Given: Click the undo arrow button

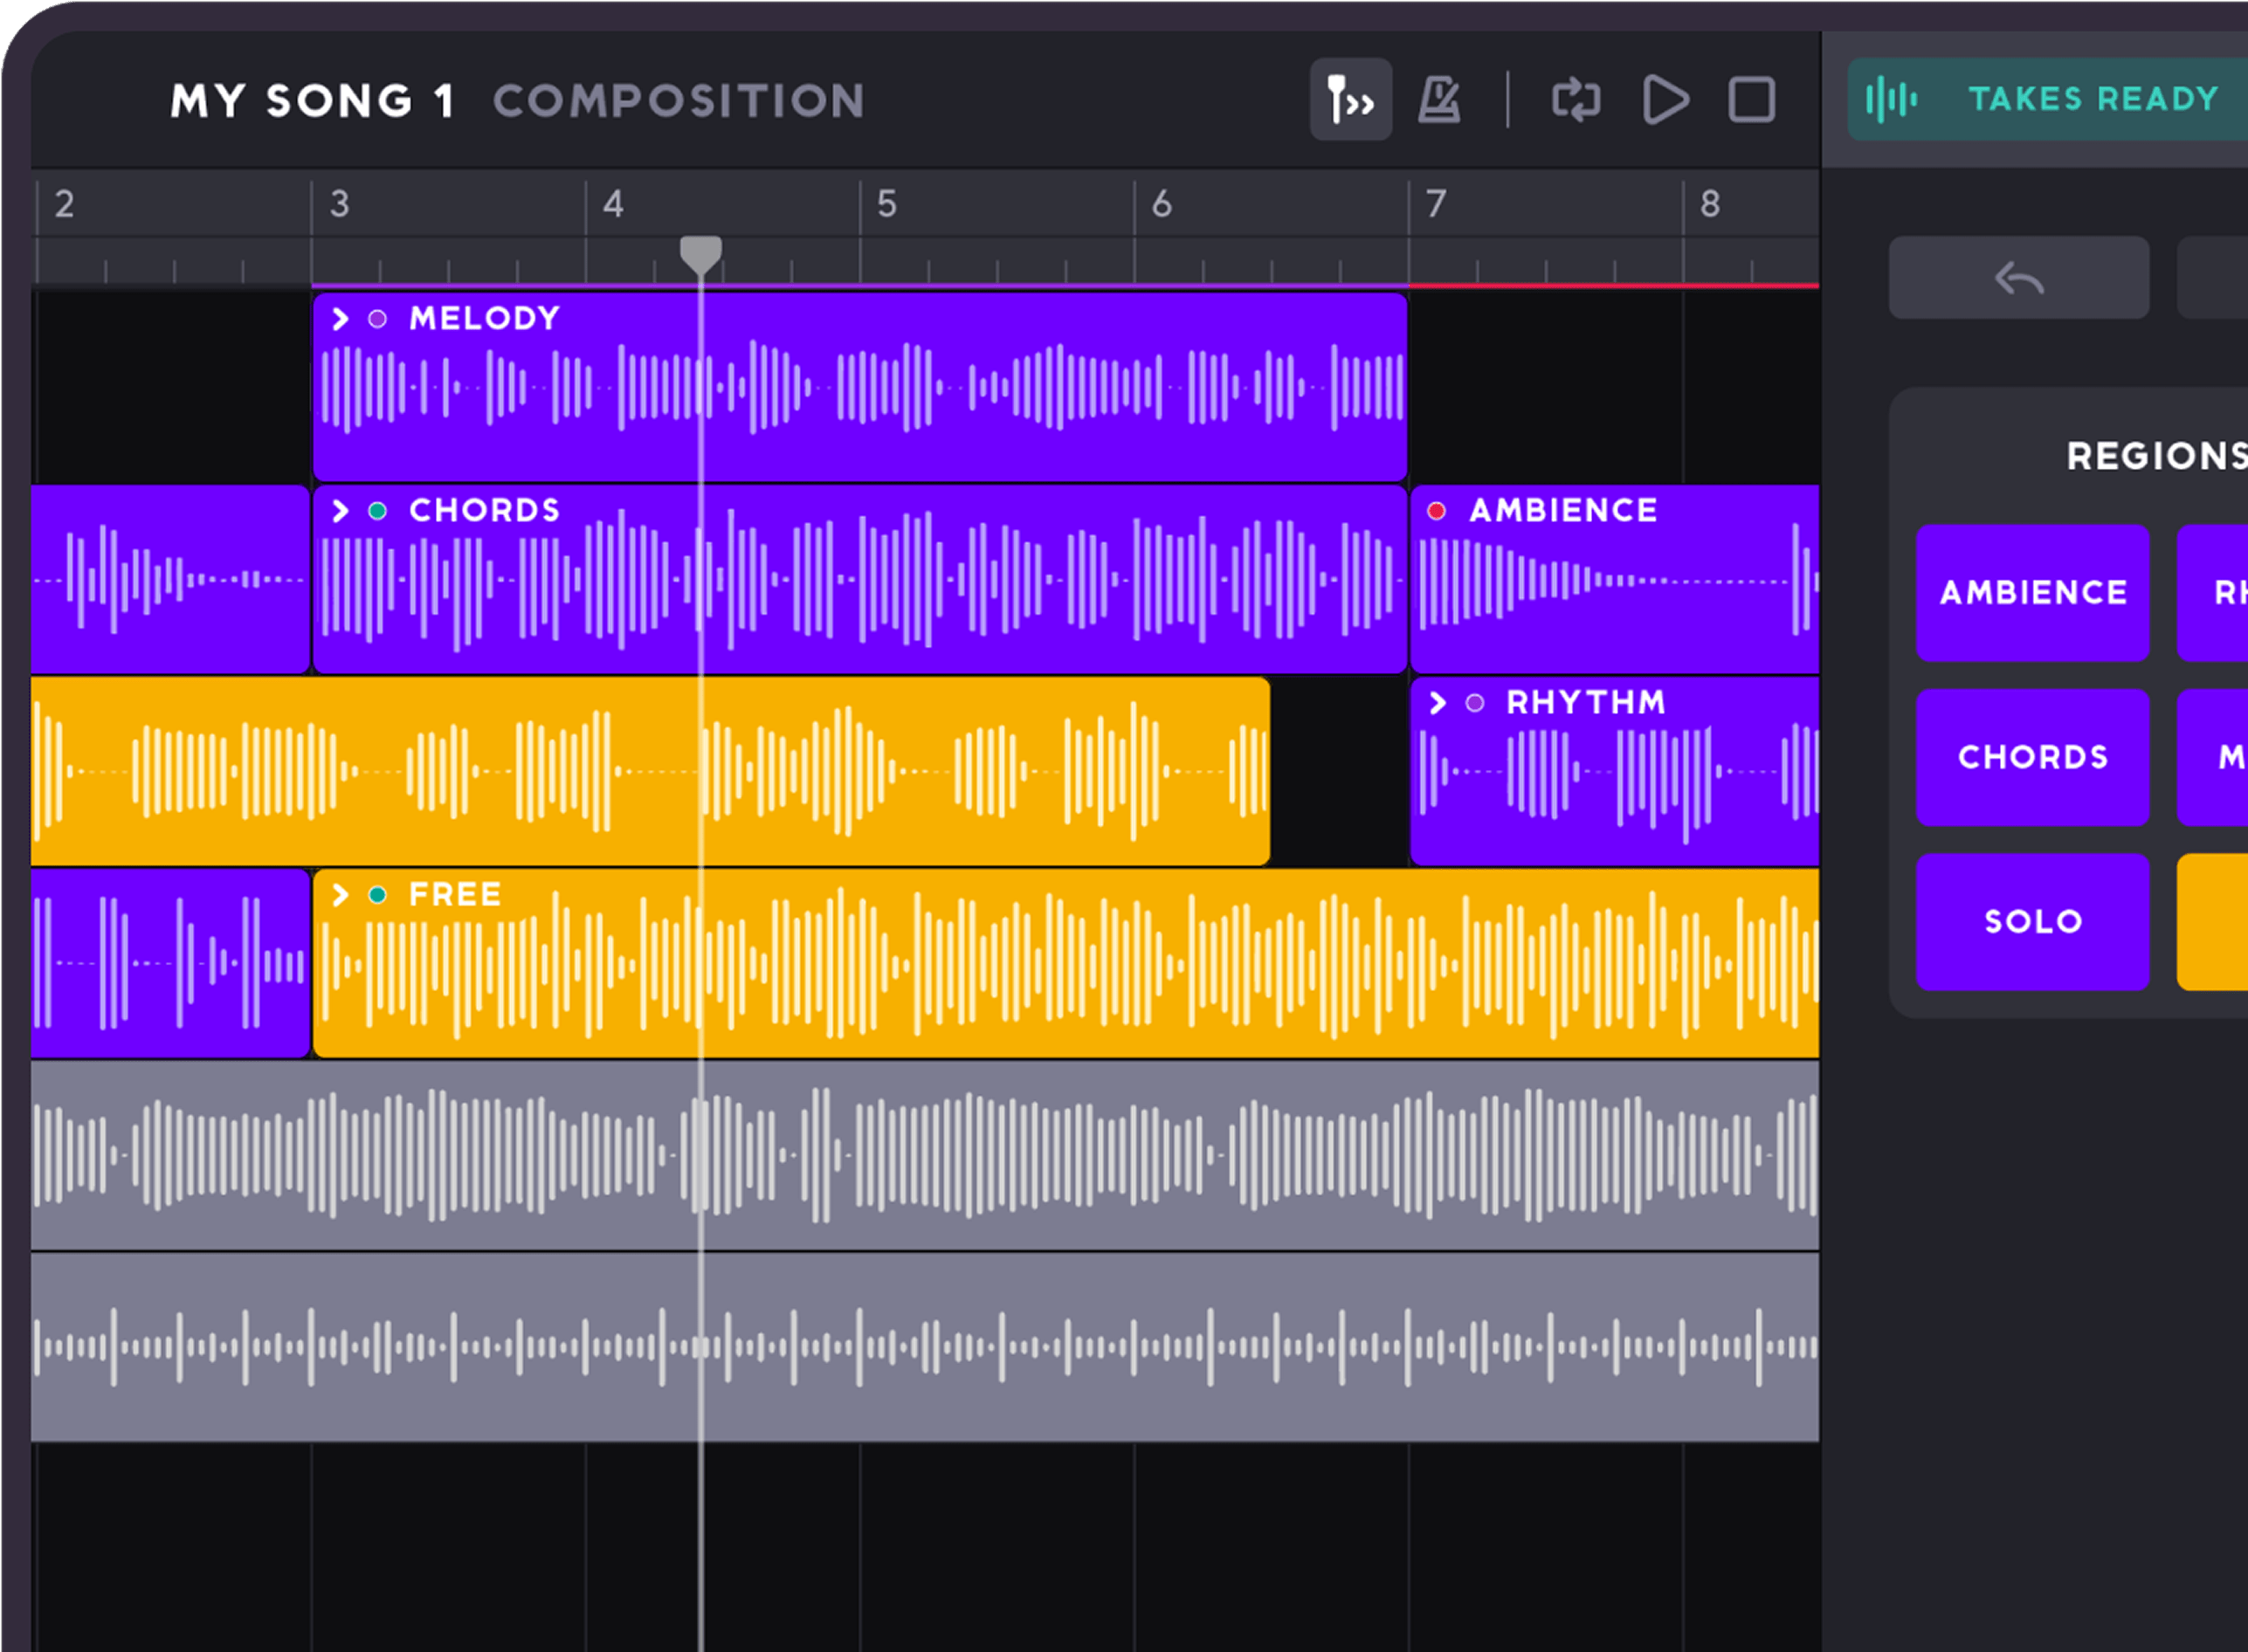Looking at the screenshot, I should click(x=2018, y=278).
